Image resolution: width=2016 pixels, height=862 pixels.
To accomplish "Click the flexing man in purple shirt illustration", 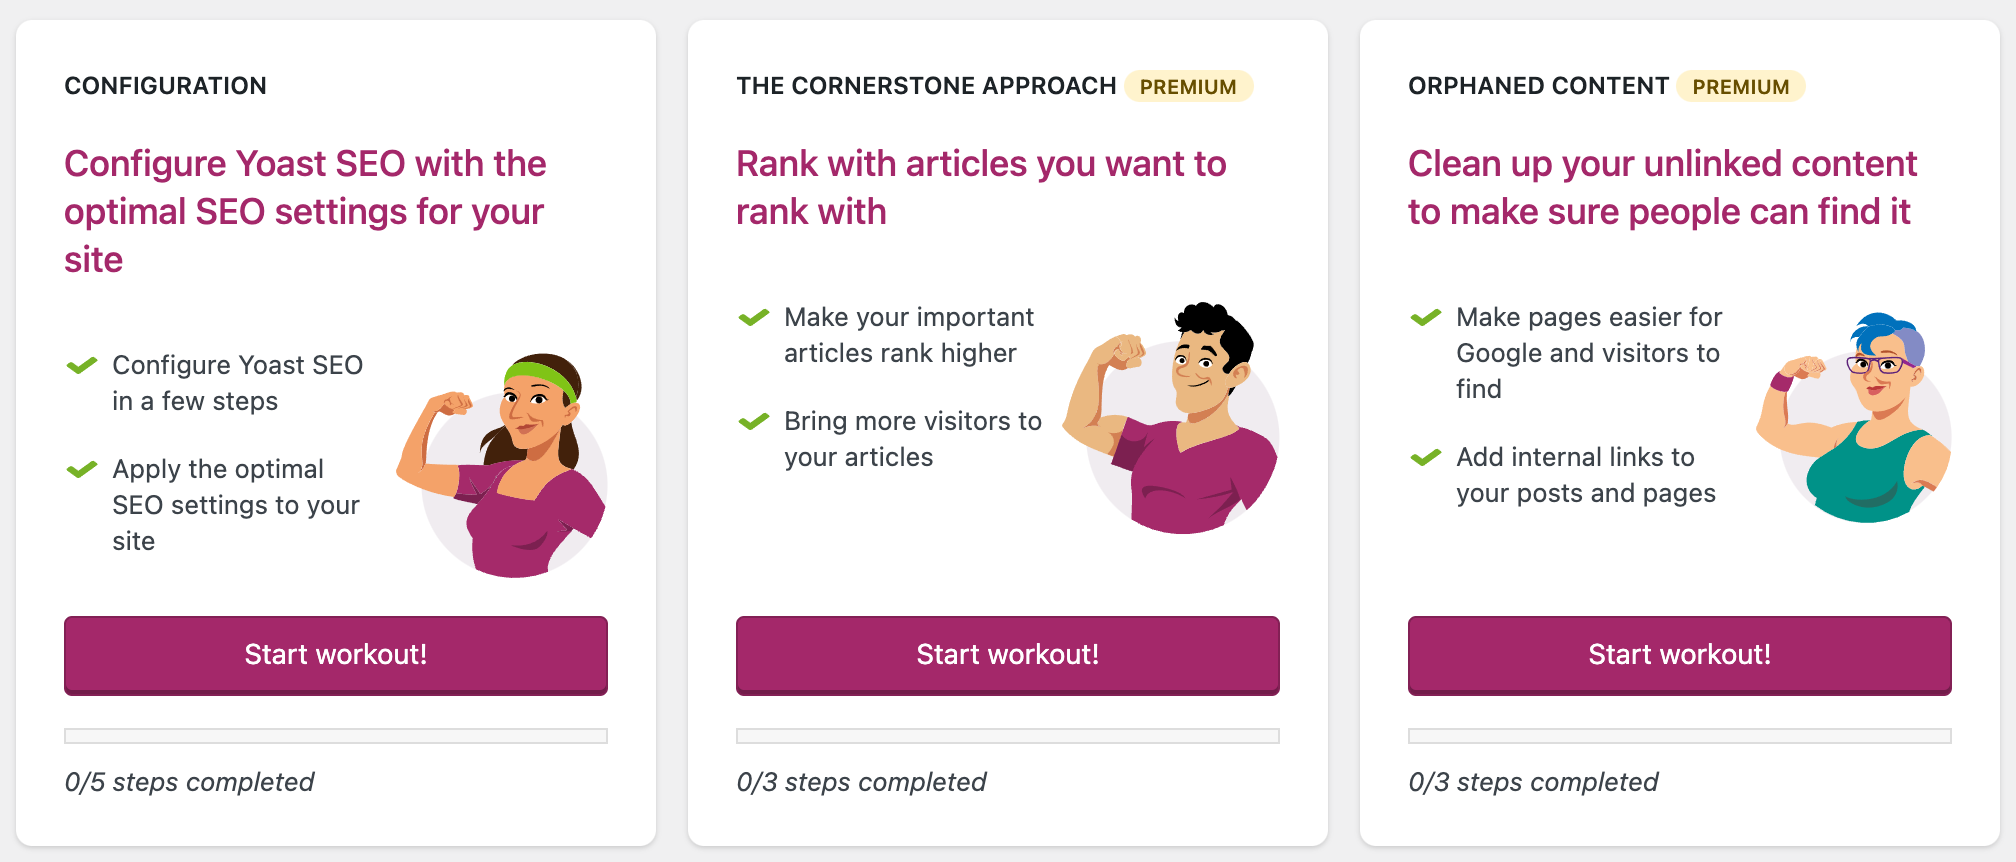I will 1172,418.
